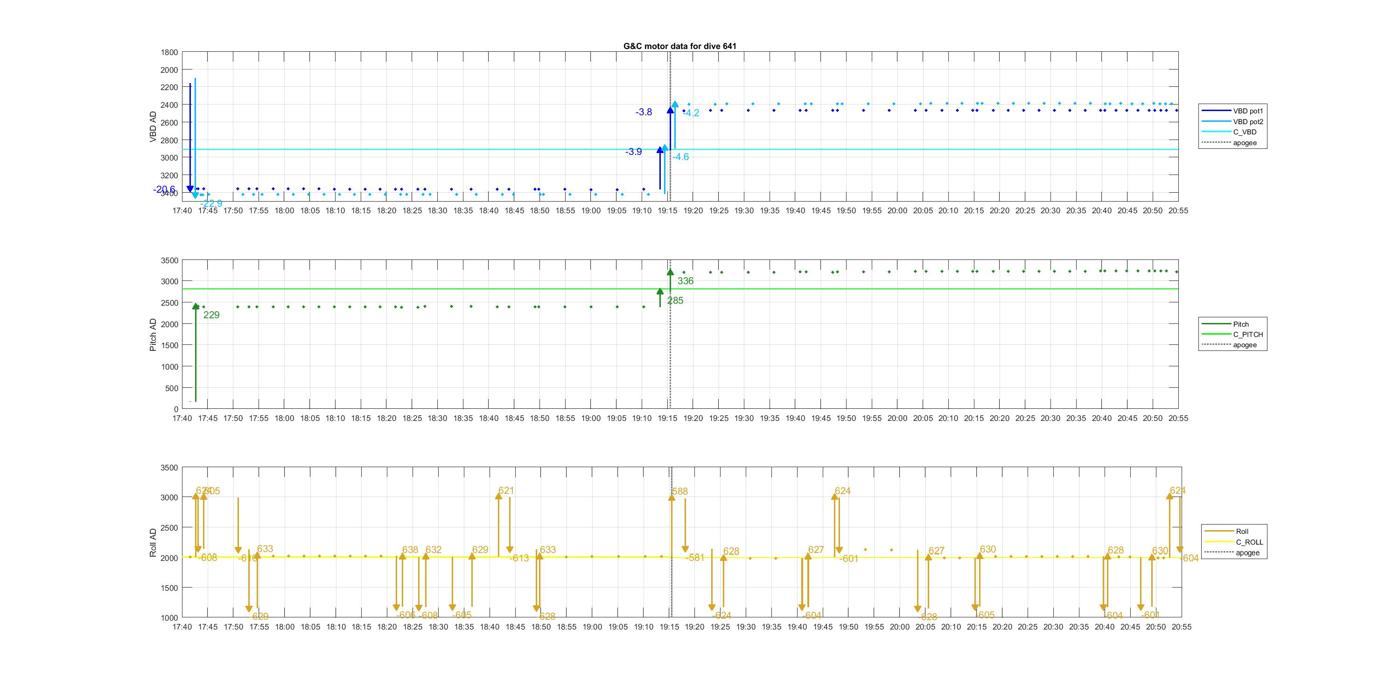Screen dimensions: 1400x693
Task: Click the "-581" annotation in Roll plot
Action: click(x=695, y=558)
